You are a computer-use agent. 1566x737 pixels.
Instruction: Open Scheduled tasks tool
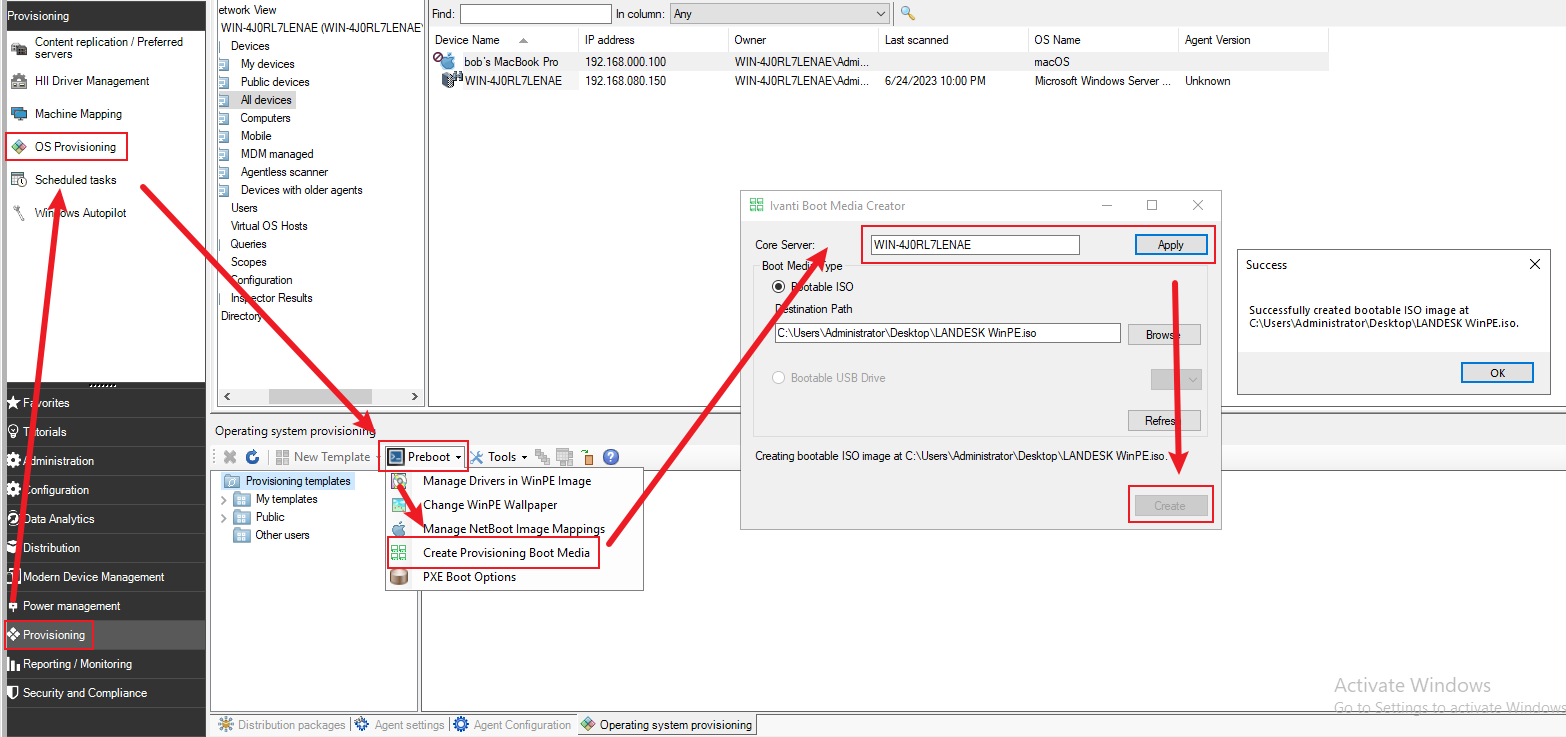pyautogui.click(x=75, y=180)
